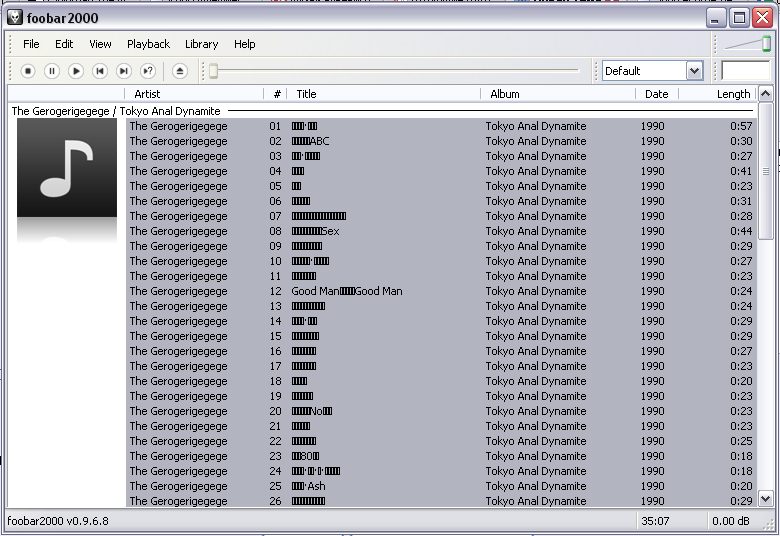Click the album art music note thumbnail
780x536 pixels.
click(67, 169)
